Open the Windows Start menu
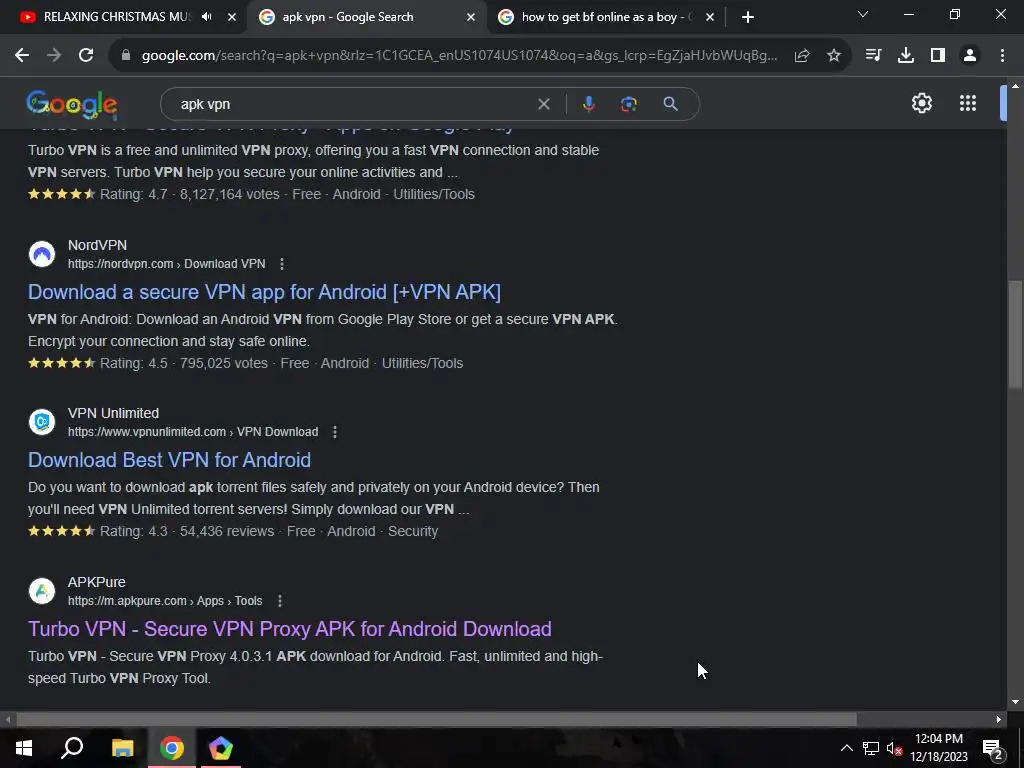 [x=24, y=748]
